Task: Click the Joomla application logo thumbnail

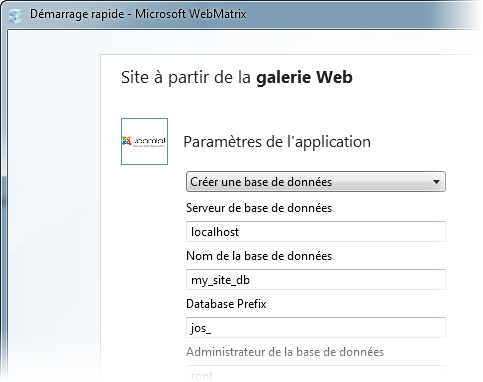Action: coord(144,141)
